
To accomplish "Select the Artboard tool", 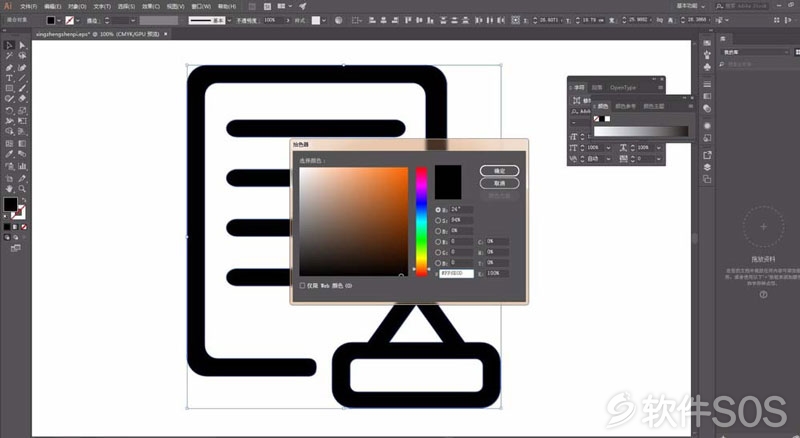I will (9, 178).
